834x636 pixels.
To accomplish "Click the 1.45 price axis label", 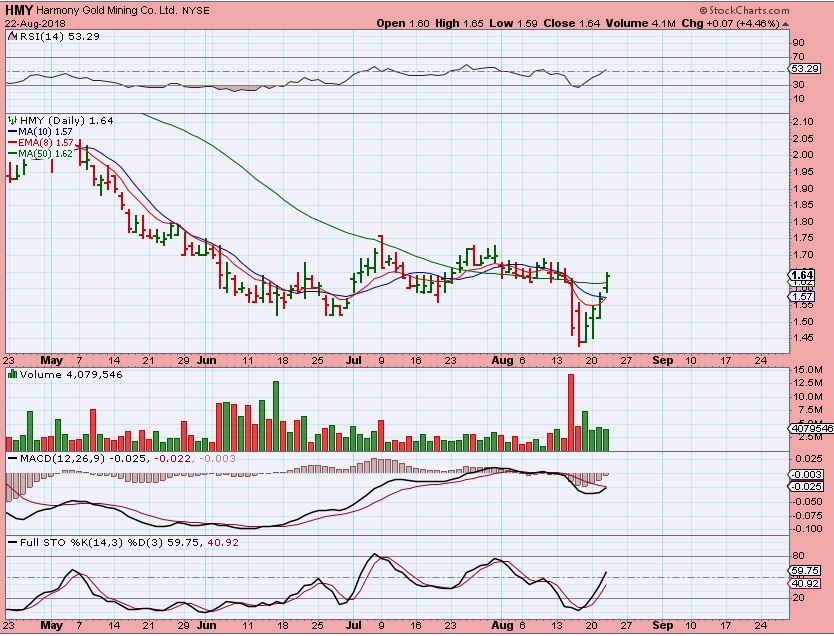I will (803, 338).
